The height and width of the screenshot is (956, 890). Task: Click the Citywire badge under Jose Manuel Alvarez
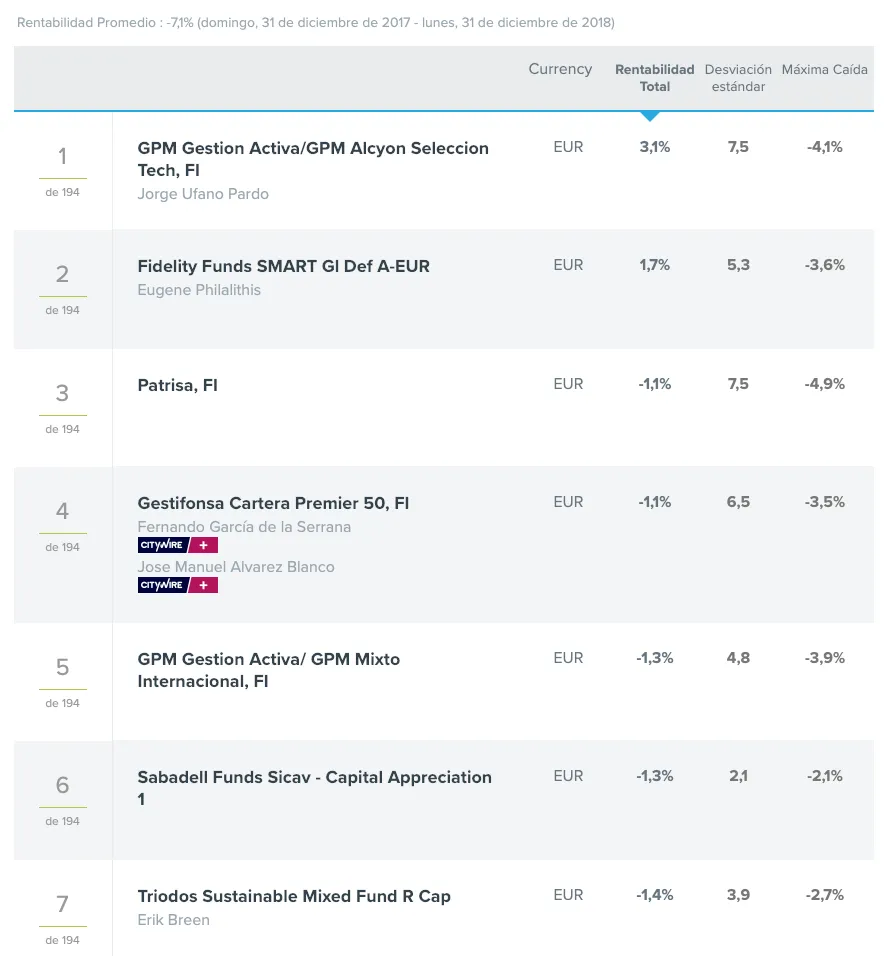point(177,585)
